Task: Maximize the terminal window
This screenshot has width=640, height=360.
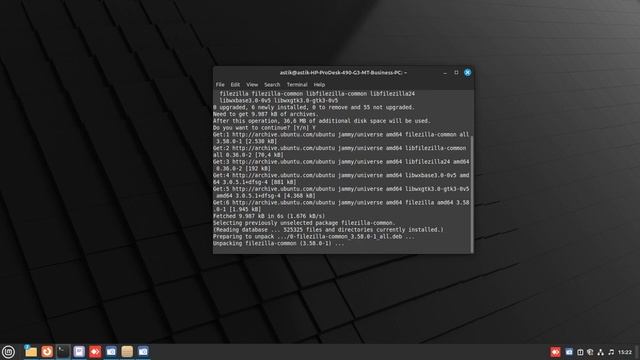Action: point(456,73)
